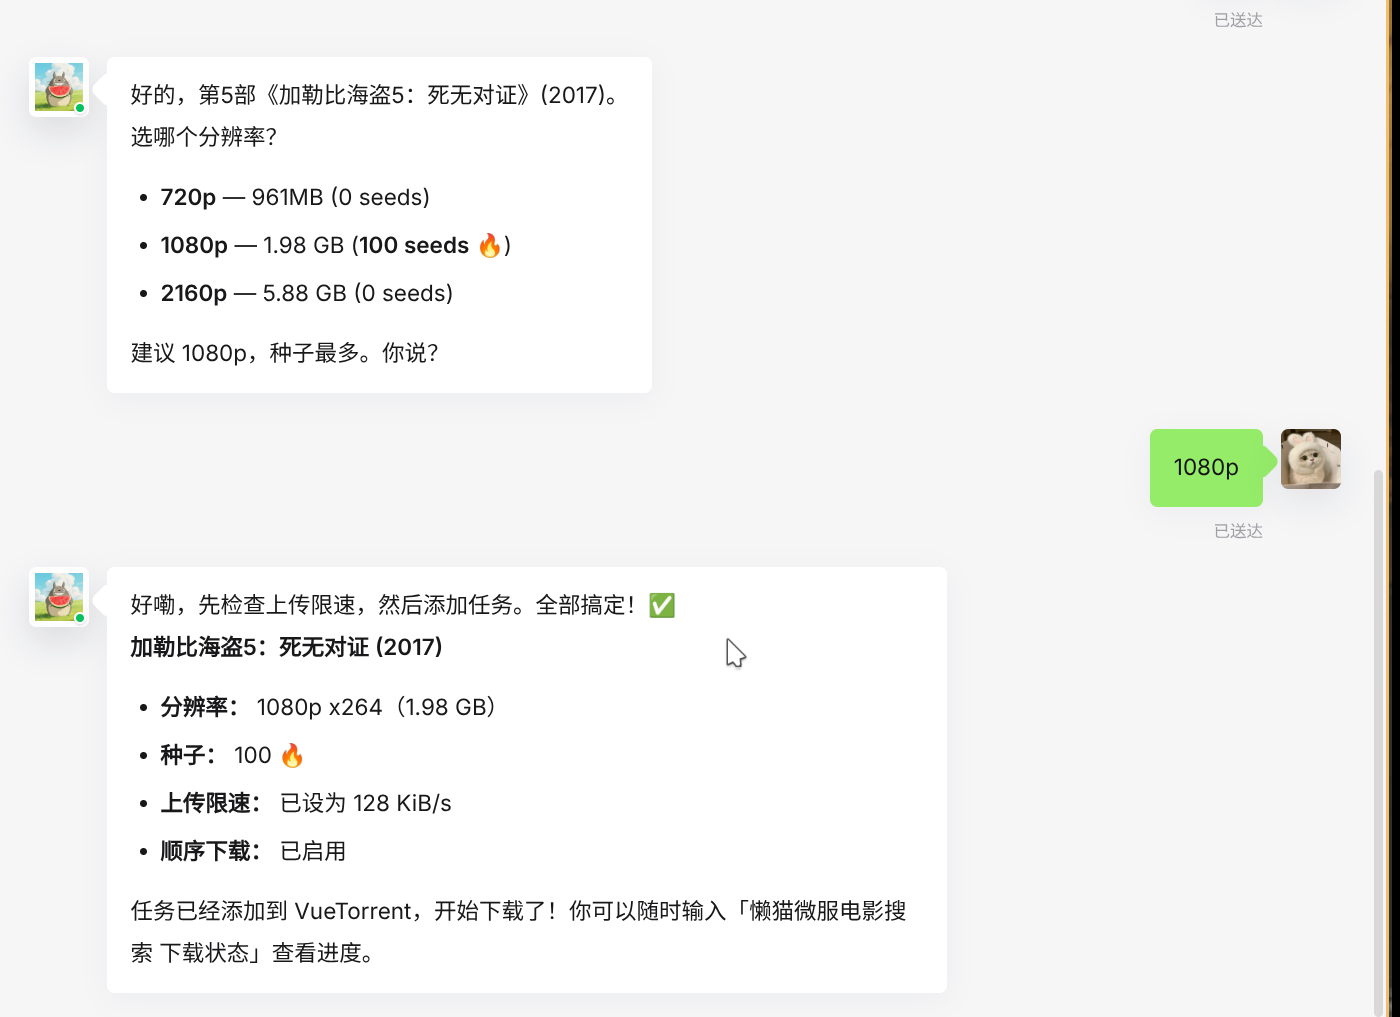
Task: Click the green online dot on the upper bot avatar
Action: [x=80, y=108]
